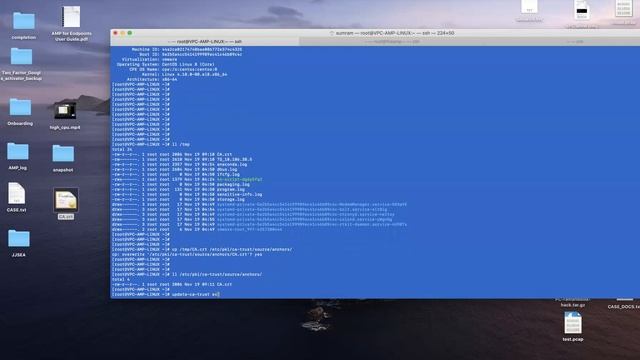Click the 'cp /tmp/CA.crt' command line

pos(202,249)
